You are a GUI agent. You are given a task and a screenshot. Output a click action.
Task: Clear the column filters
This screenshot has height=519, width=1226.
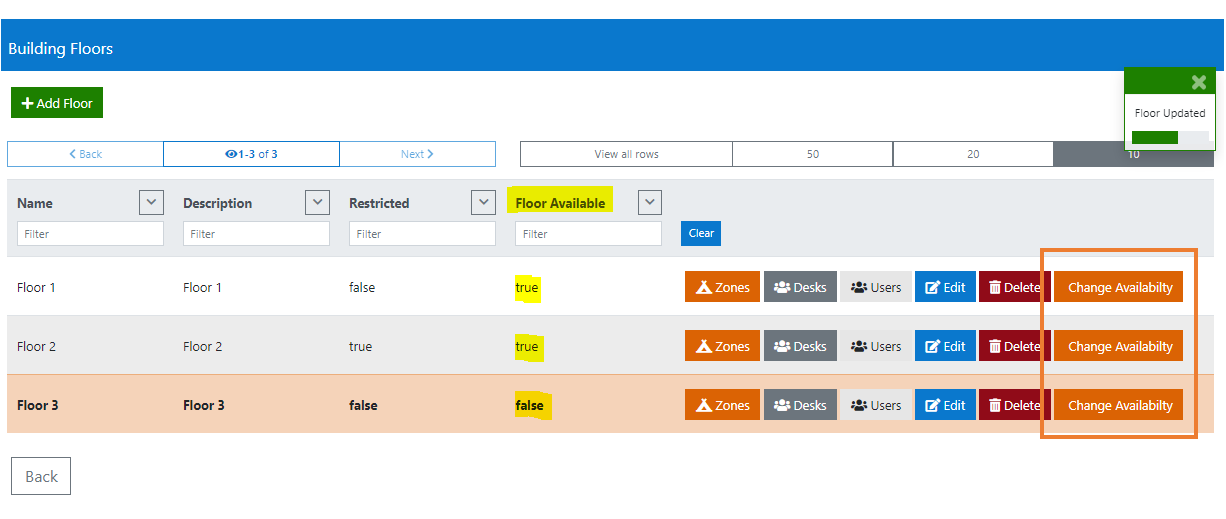point(701,233)
